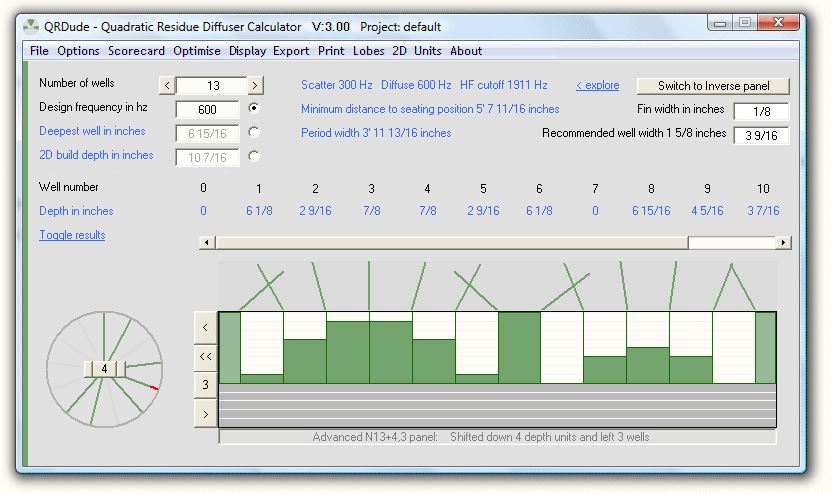
Task: Click the right shift button beside panel
Action: [x=206, y=413]
